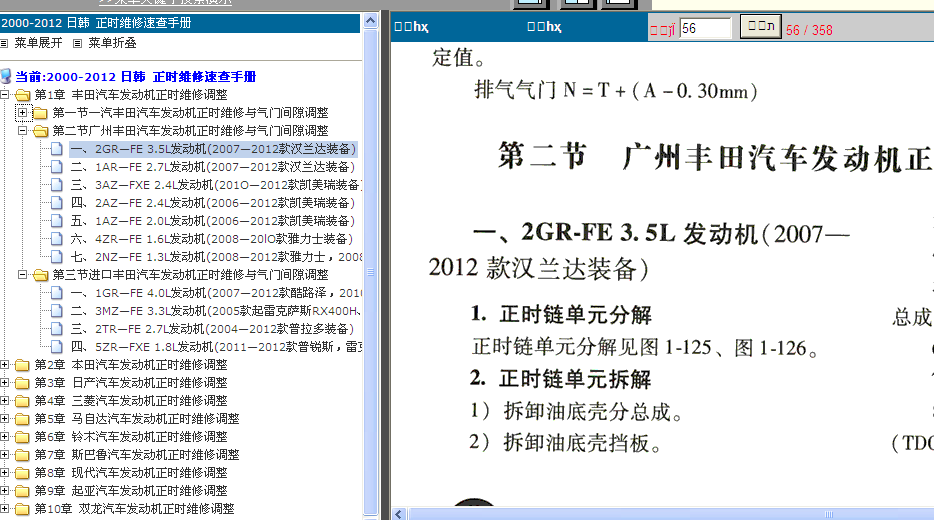Click folder icon of 第7章 斯巴鲁汽车
The width and height of the screenshot is (934, 520).
pyautogui.click(x=23, y=454)
